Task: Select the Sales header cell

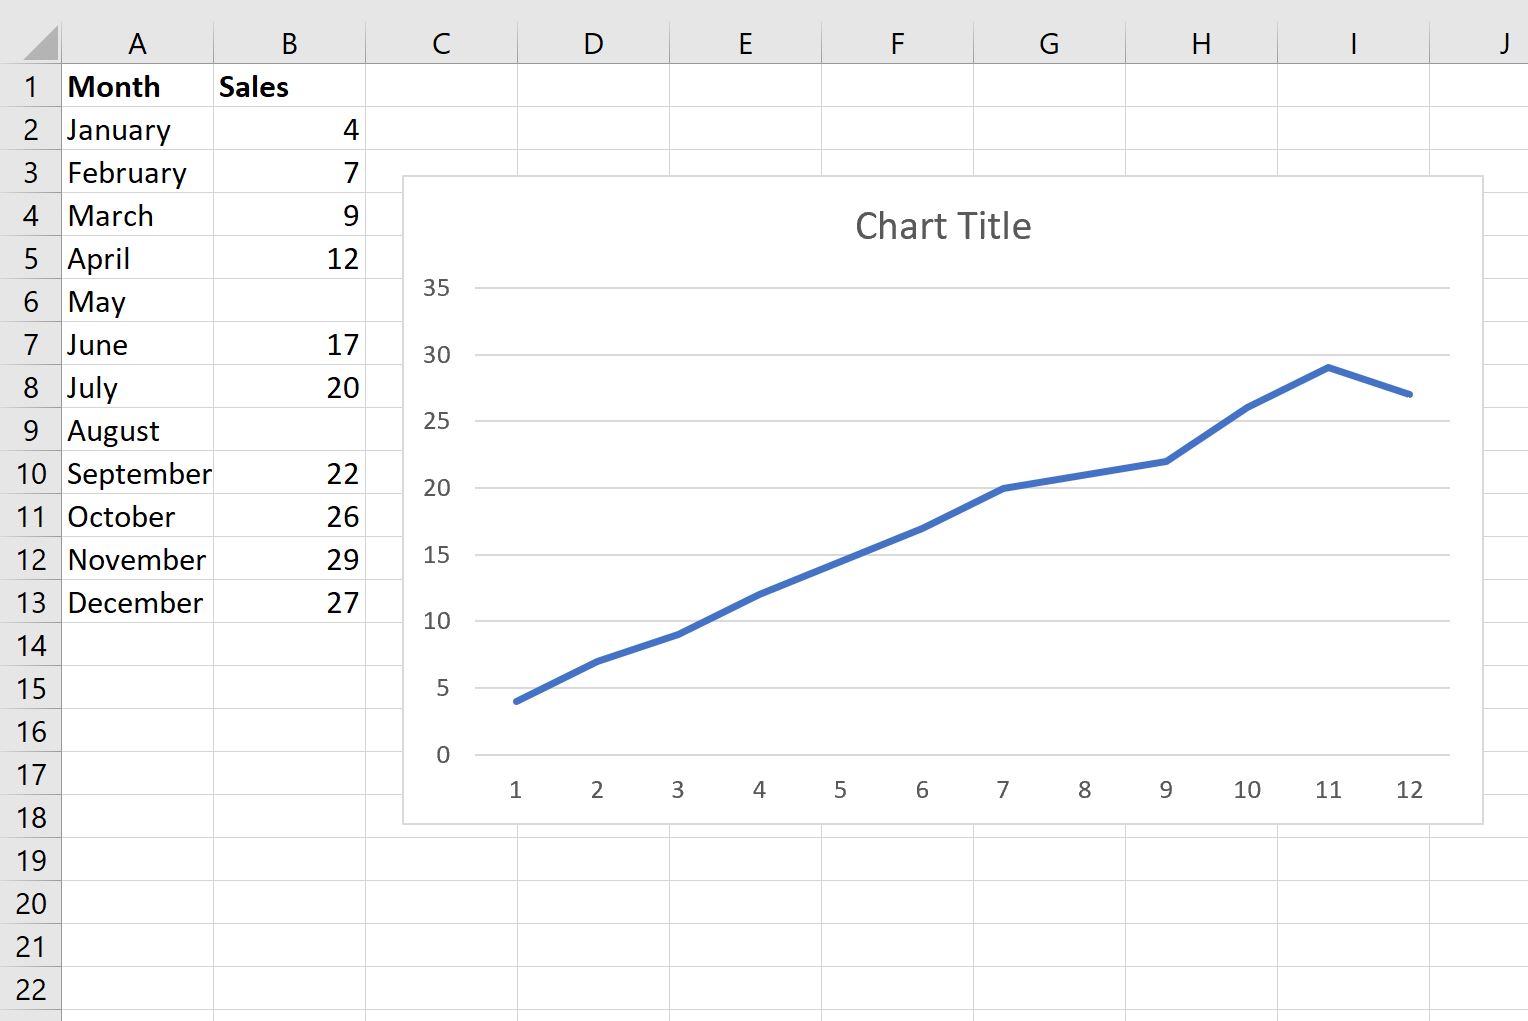Action: click(x=253, y=86)
